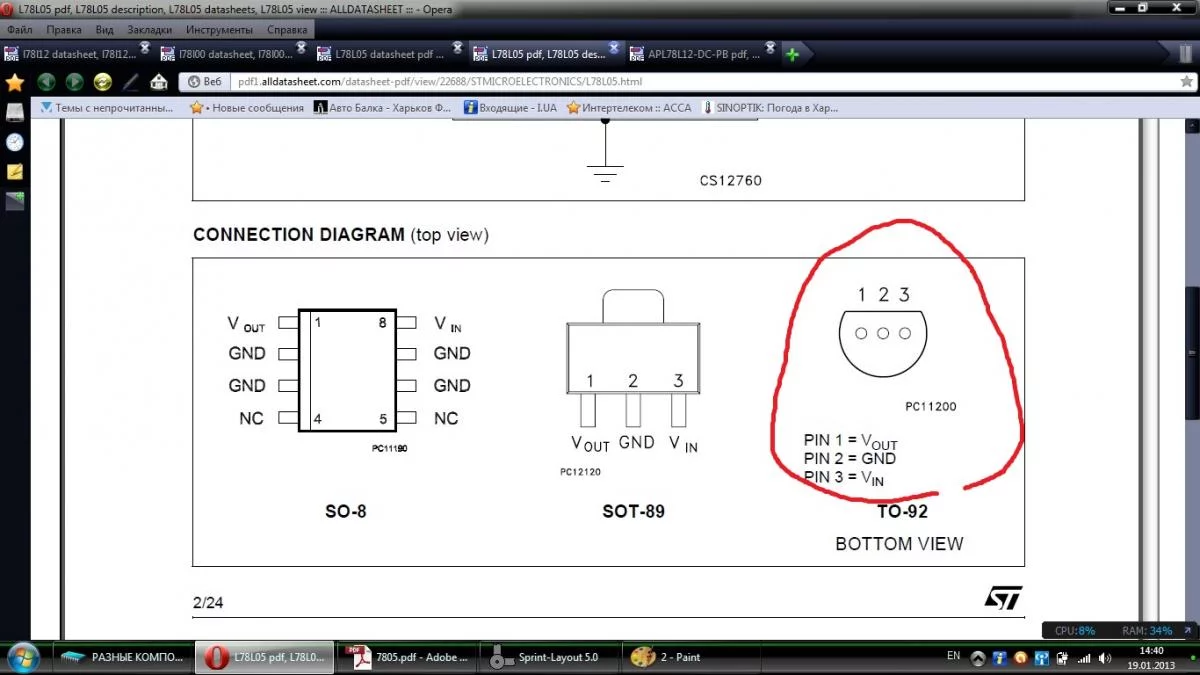Open the Файл menu
This screenshot has width=1200, height=675.
19,30
